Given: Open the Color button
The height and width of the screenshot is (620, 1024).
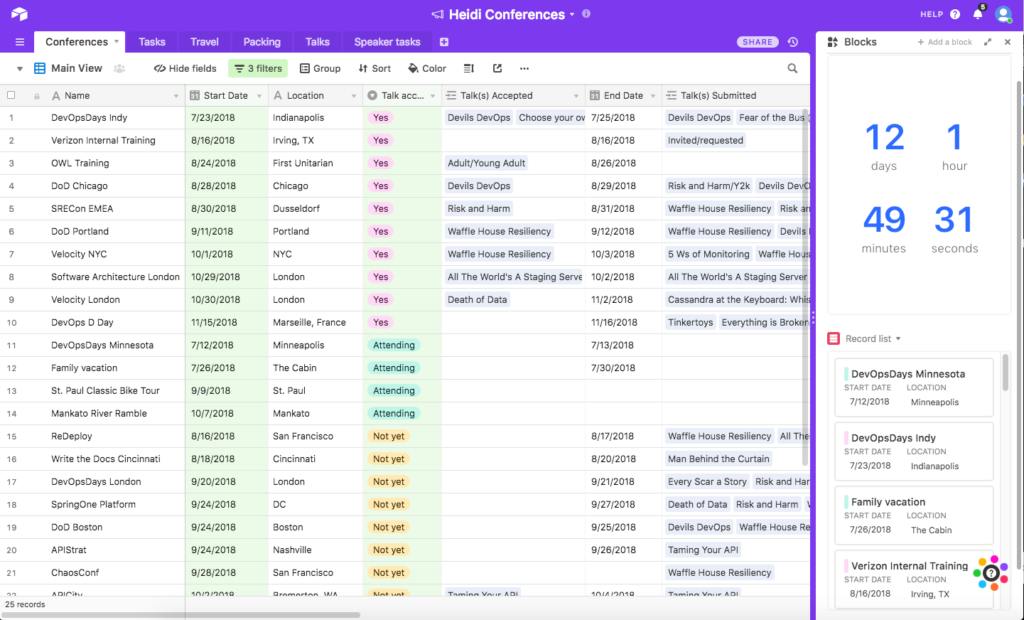Looking at the screenshot, I should [x=426, y=69].
